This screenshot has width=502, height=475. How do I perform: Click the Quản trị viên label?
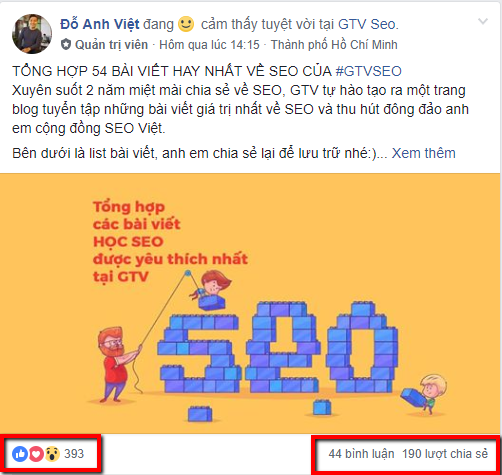(x=111, y=45)
